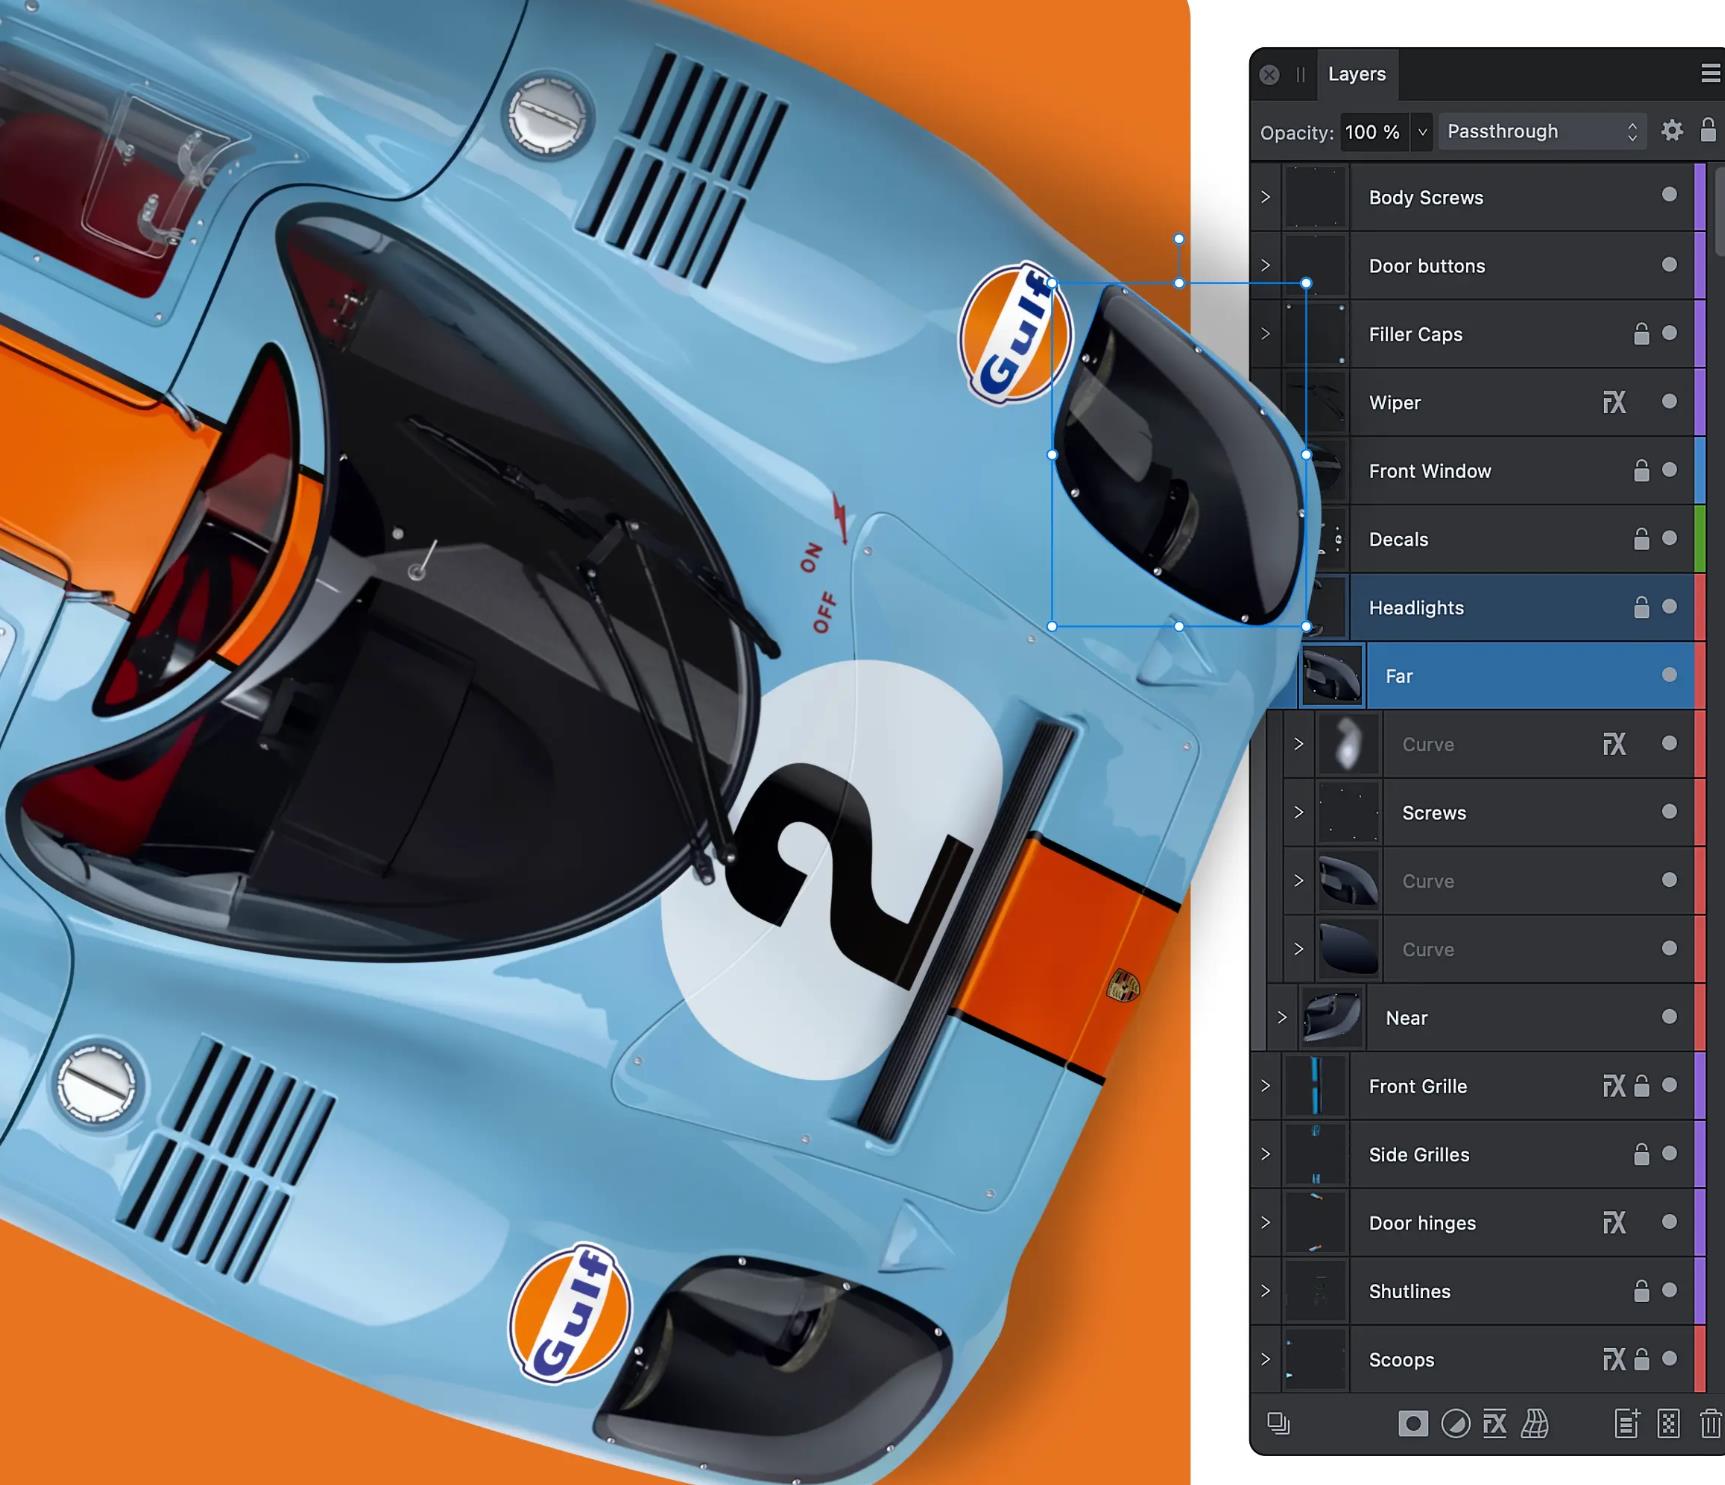1725x1485 pixels.
Task: Click the warp mesh icon in panel footer
Action: pyautogui.click(x=1535, y=1423)
